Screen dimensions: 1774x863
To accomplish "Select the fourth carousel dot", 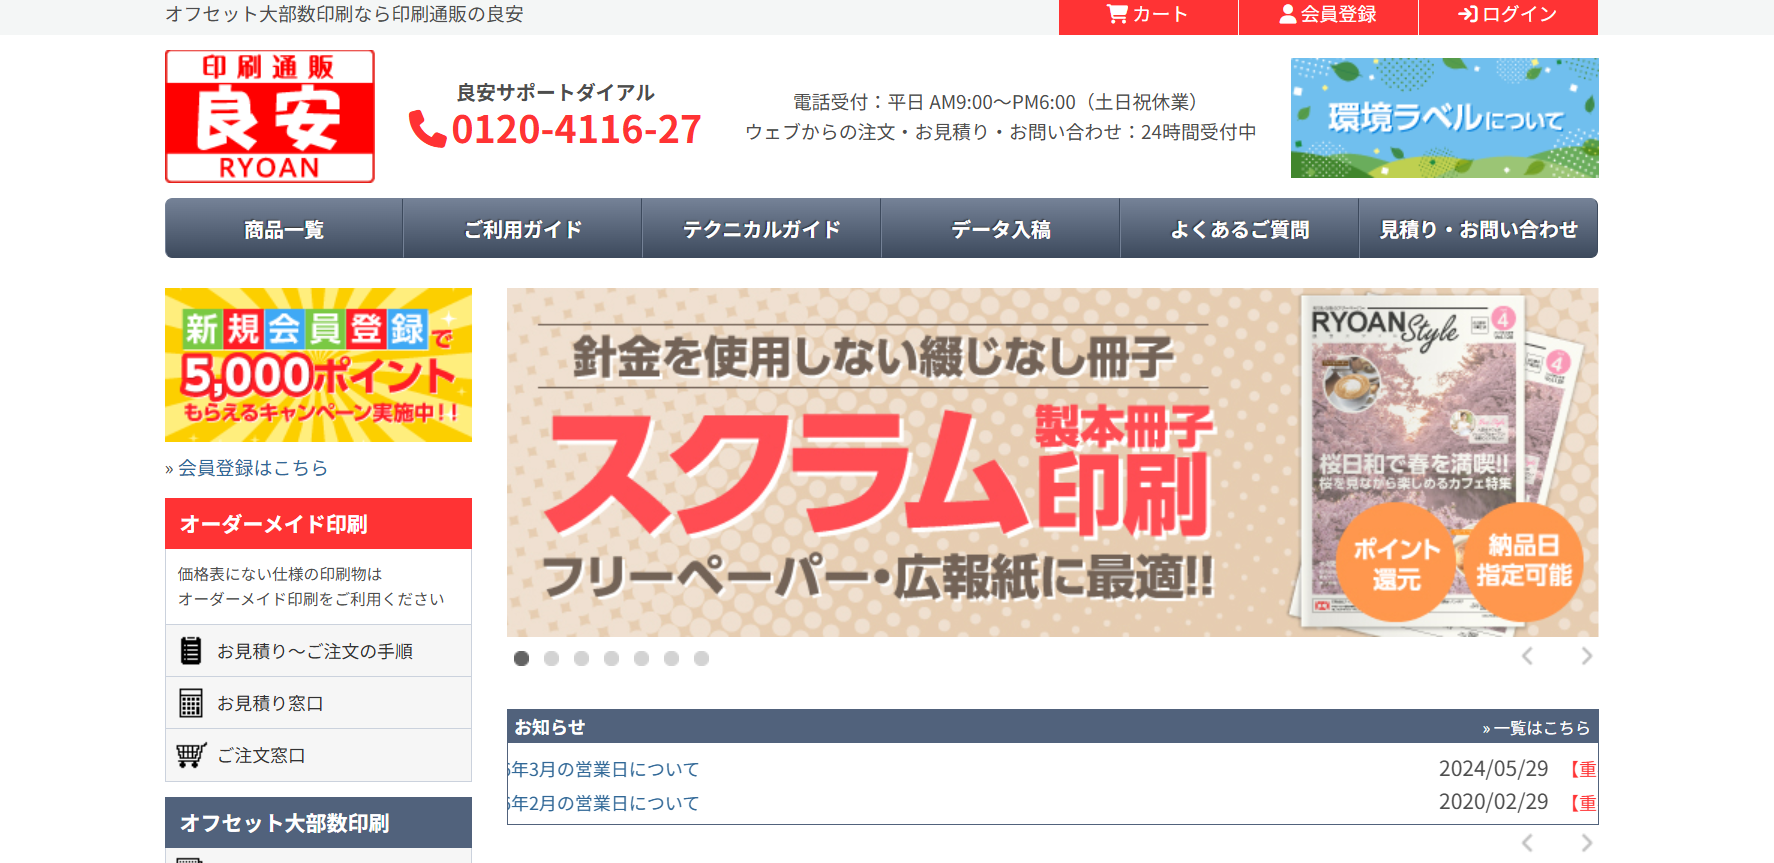I will tap(611, 658).
